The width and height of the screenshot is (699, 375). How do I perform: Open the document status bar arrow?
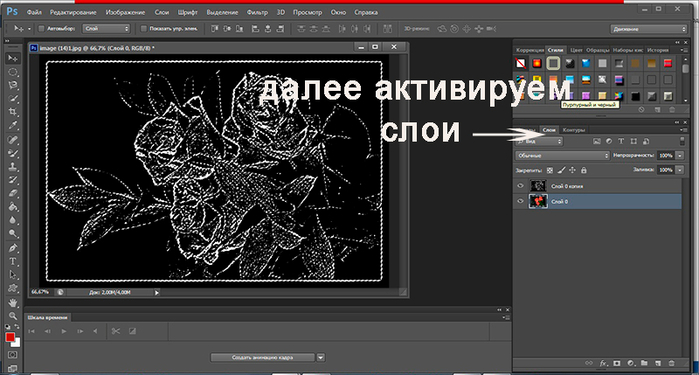(156, 293)
